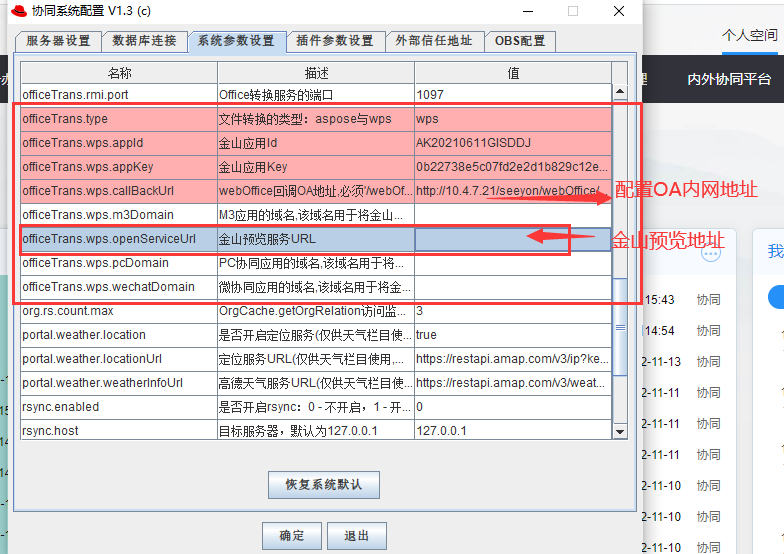
Task: Click the empty value cell for officeTrans.wps.wechatDomain
Action: pos(513,287)
